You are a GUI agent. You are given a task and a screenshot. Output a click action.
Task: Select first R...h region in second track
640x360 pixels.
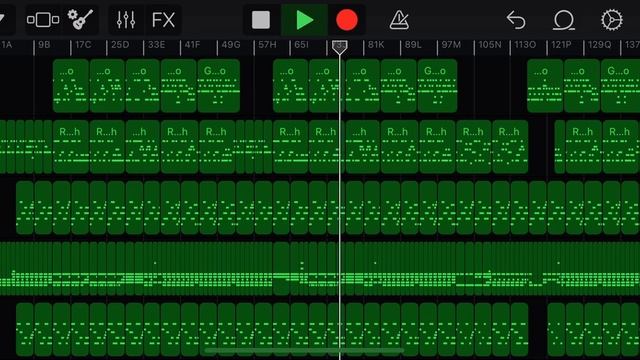[x=71, y=147]
